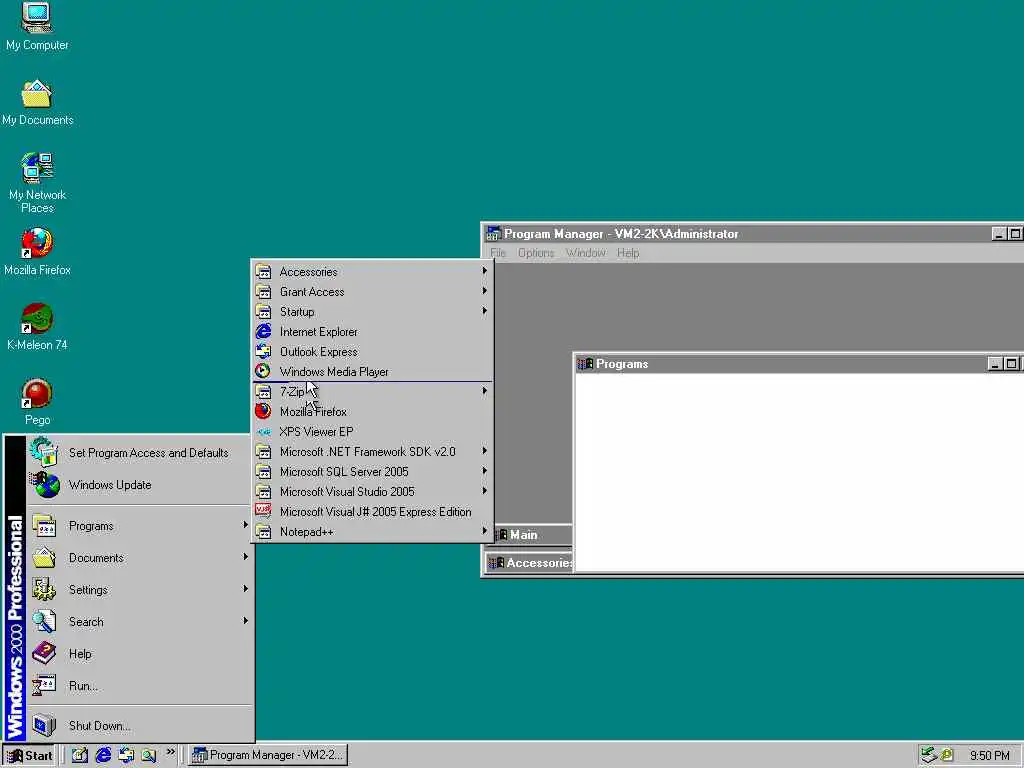Click the network connection tray icon
1024x768 pixels.
[929, 755]
